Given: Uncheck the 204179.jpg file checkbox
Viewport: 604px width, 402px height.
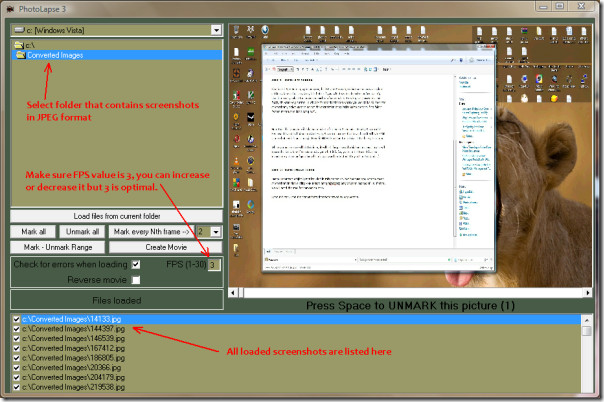Looking at the screenshot, I should click(x=16, y=377).
